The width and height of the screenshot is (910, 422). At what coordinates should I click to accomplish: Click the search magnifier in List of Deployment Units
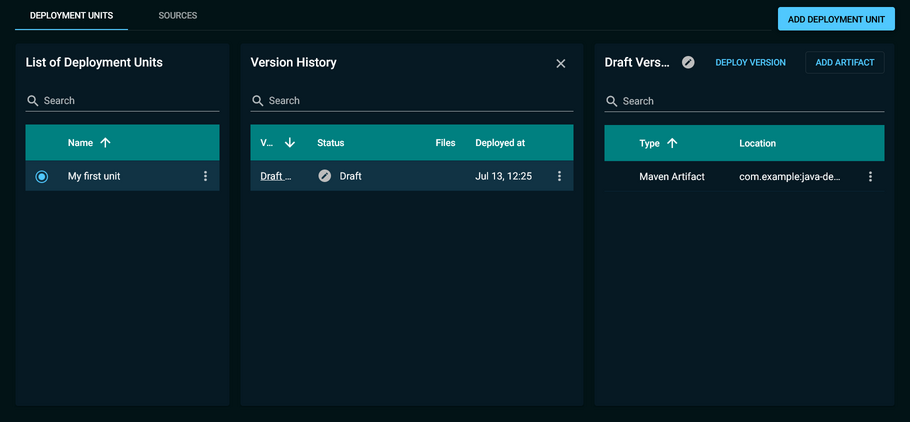coord(32,100)
